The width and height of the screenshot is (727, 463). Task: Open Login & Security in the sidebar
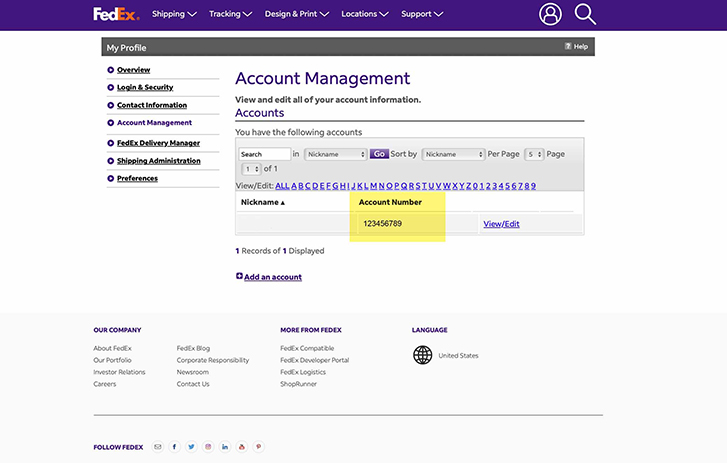pos(145,88)
